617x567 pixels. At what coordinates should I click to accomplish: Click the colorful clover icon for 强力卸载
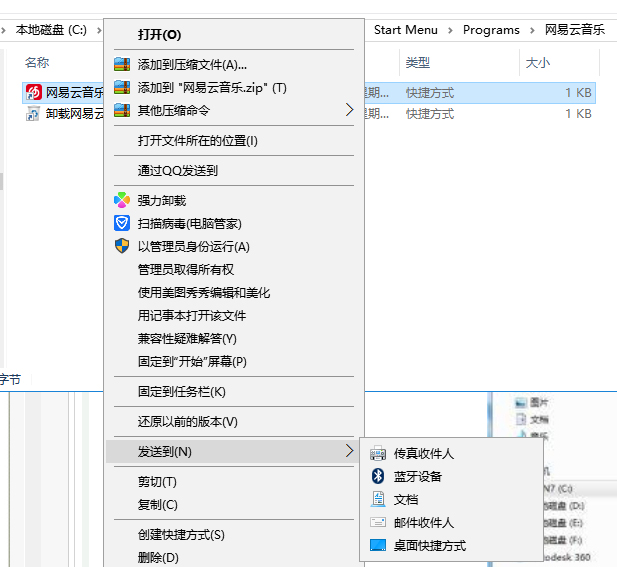coord(122,200)
